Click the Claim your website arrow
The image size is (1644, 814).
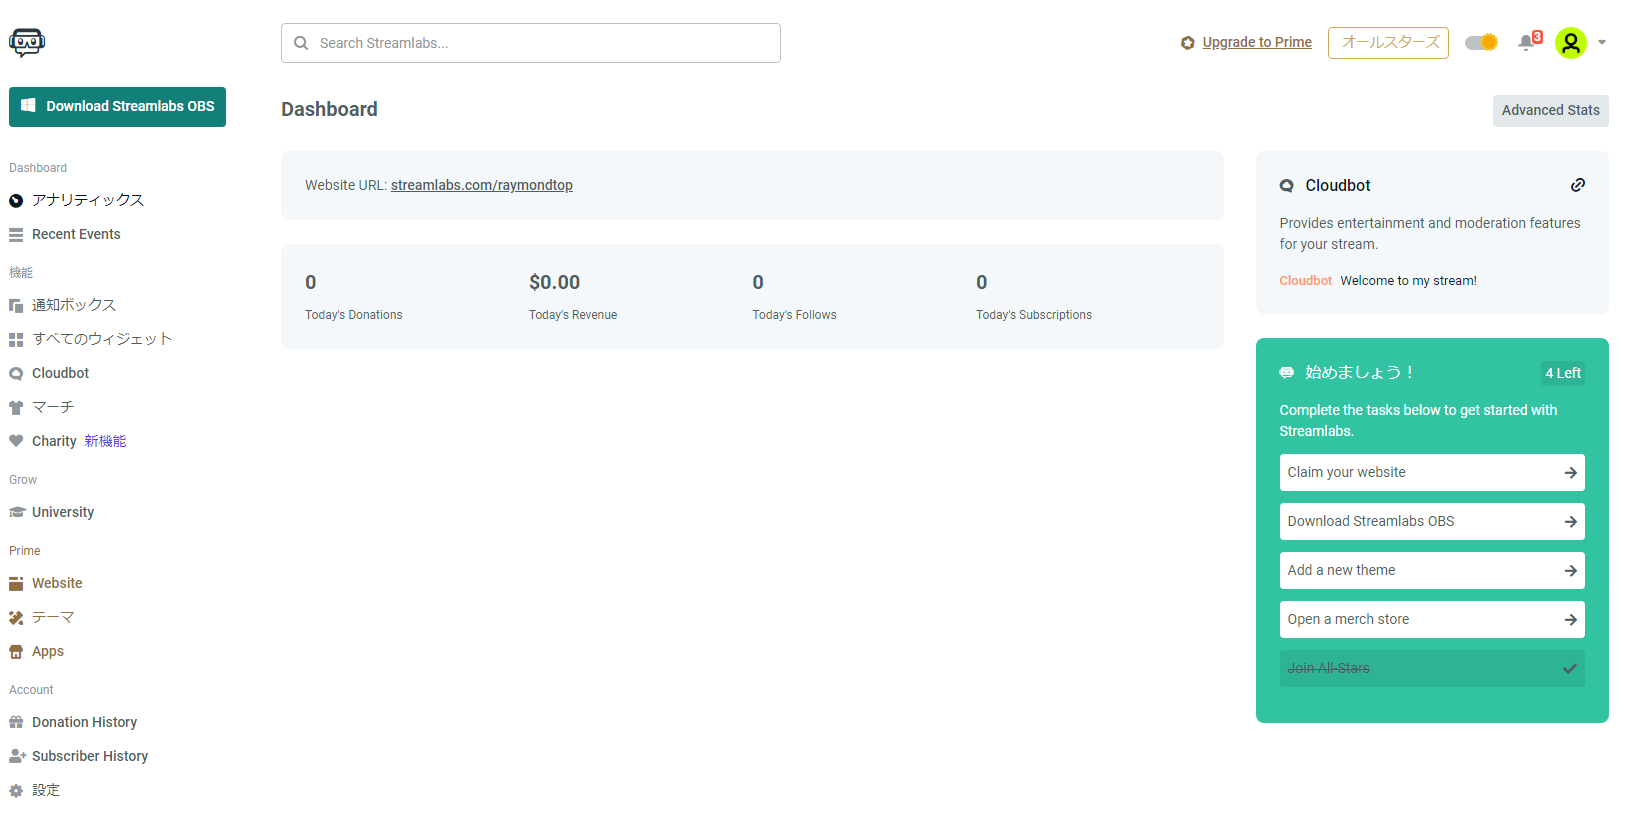[x=1571, y=473]
